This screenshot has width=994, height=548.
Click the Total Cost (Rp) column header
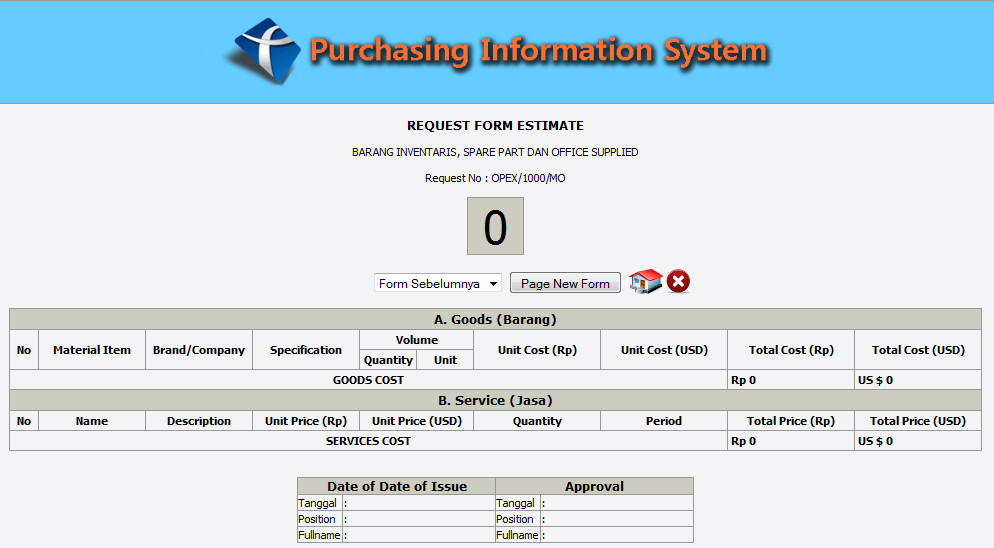pos(791,349)
